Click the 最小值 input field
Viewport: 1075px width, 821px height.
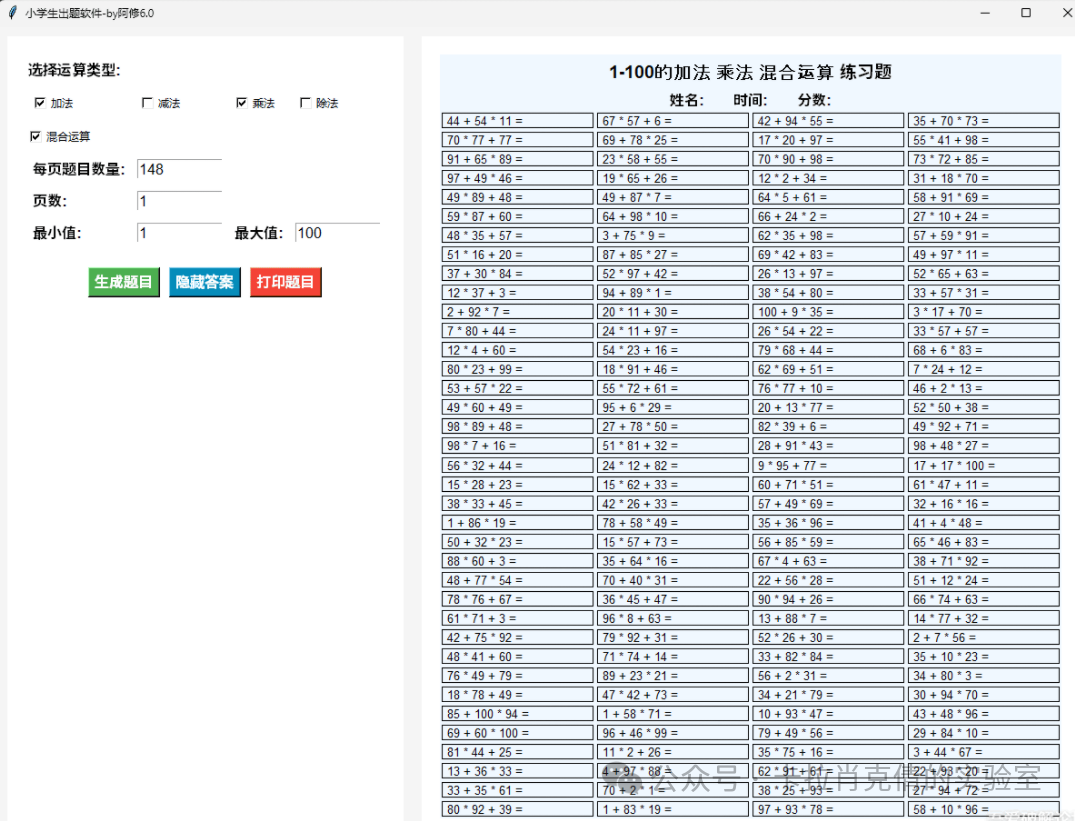pos(178,233)
